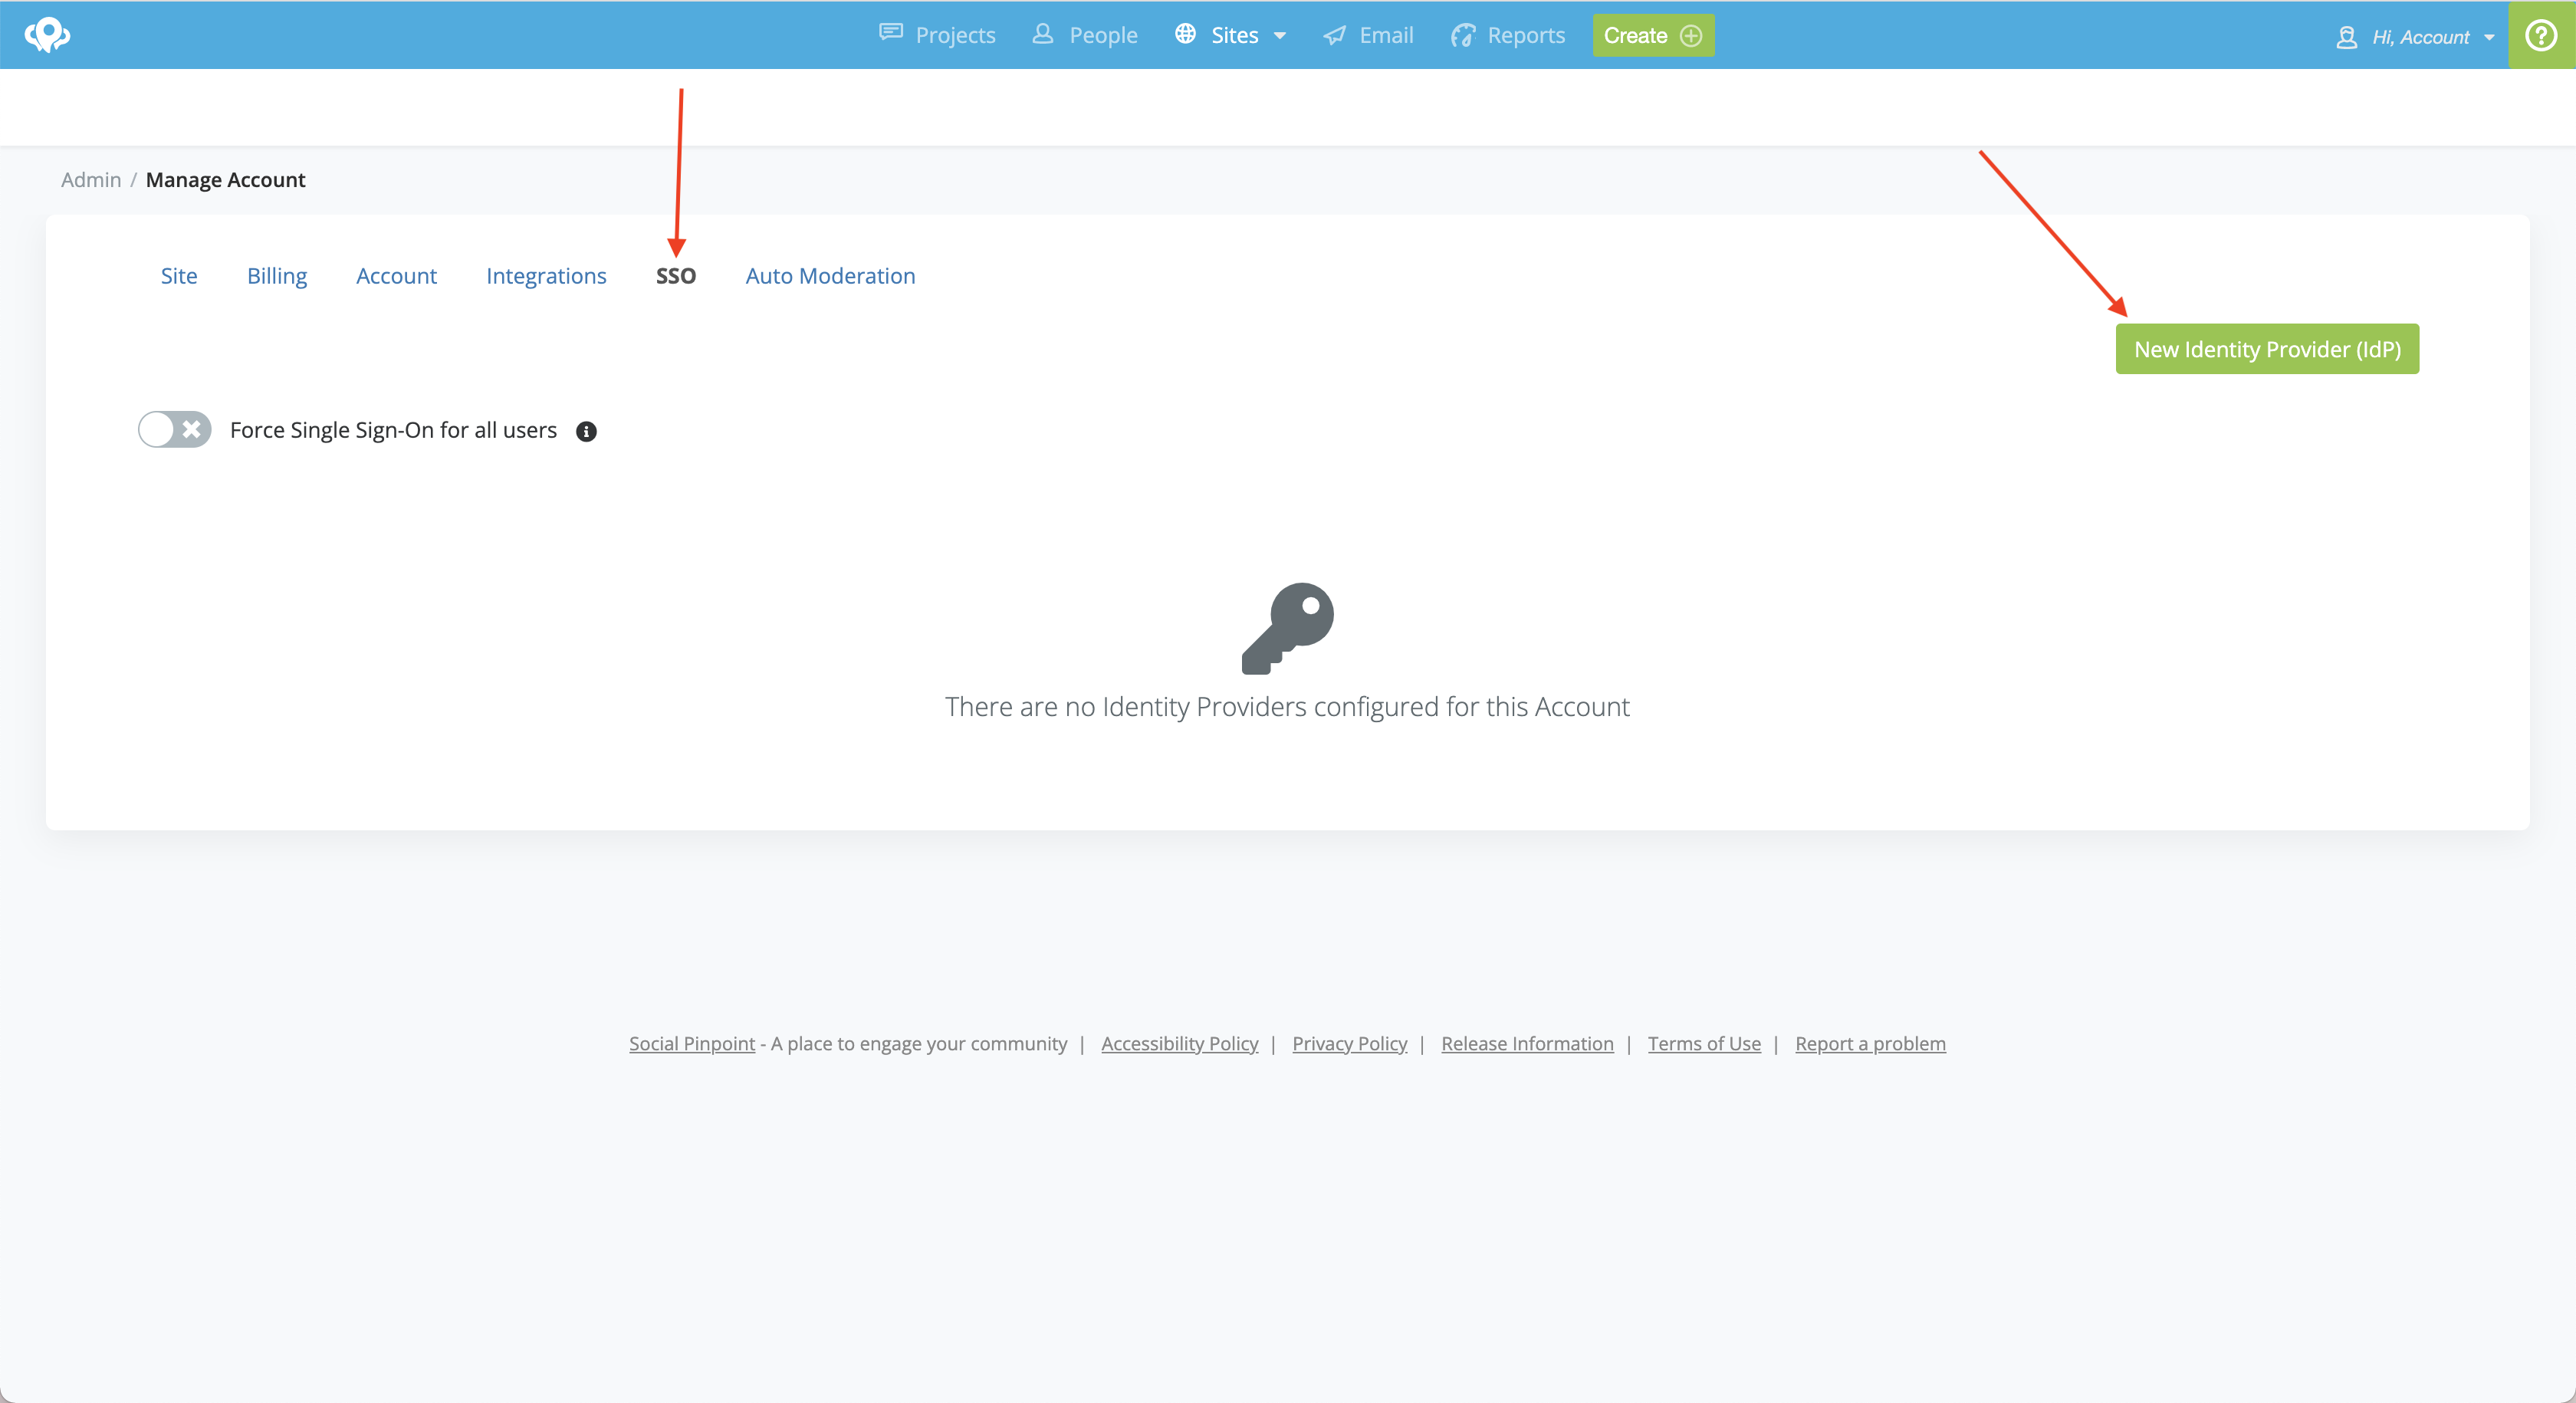Click the Manage Account breadcrumb text
Viewport: 2576px width, 1403px height.
click(226, 180)
